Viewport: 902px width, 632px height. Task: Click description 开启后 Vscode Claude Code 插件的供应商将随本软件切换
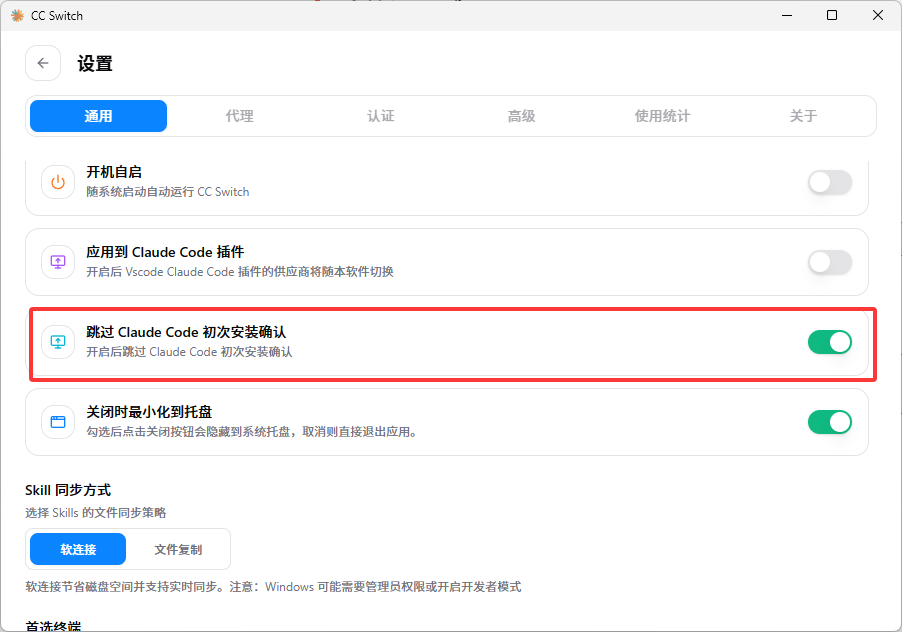coord(240,272)
